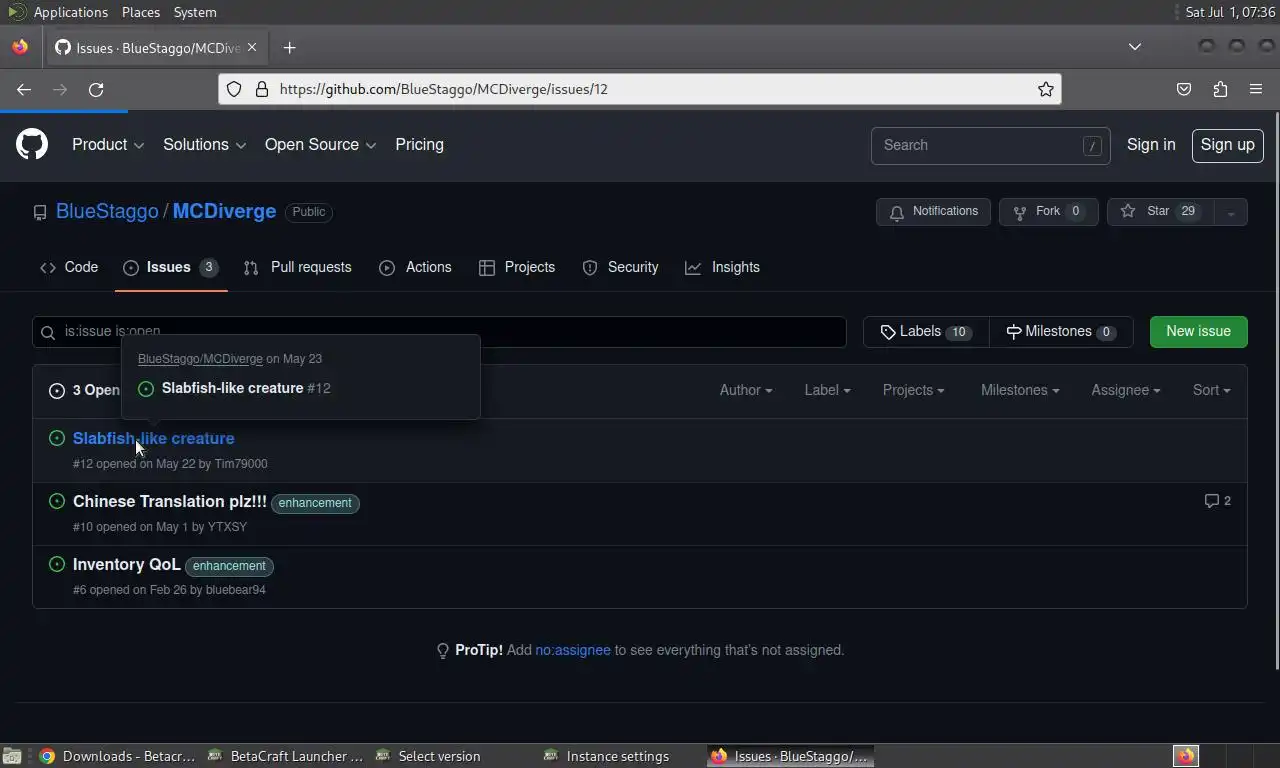This screenshot has height=768, width=1280.
Task: Click the GitHub Search input field
Action: tap(990, 145)
